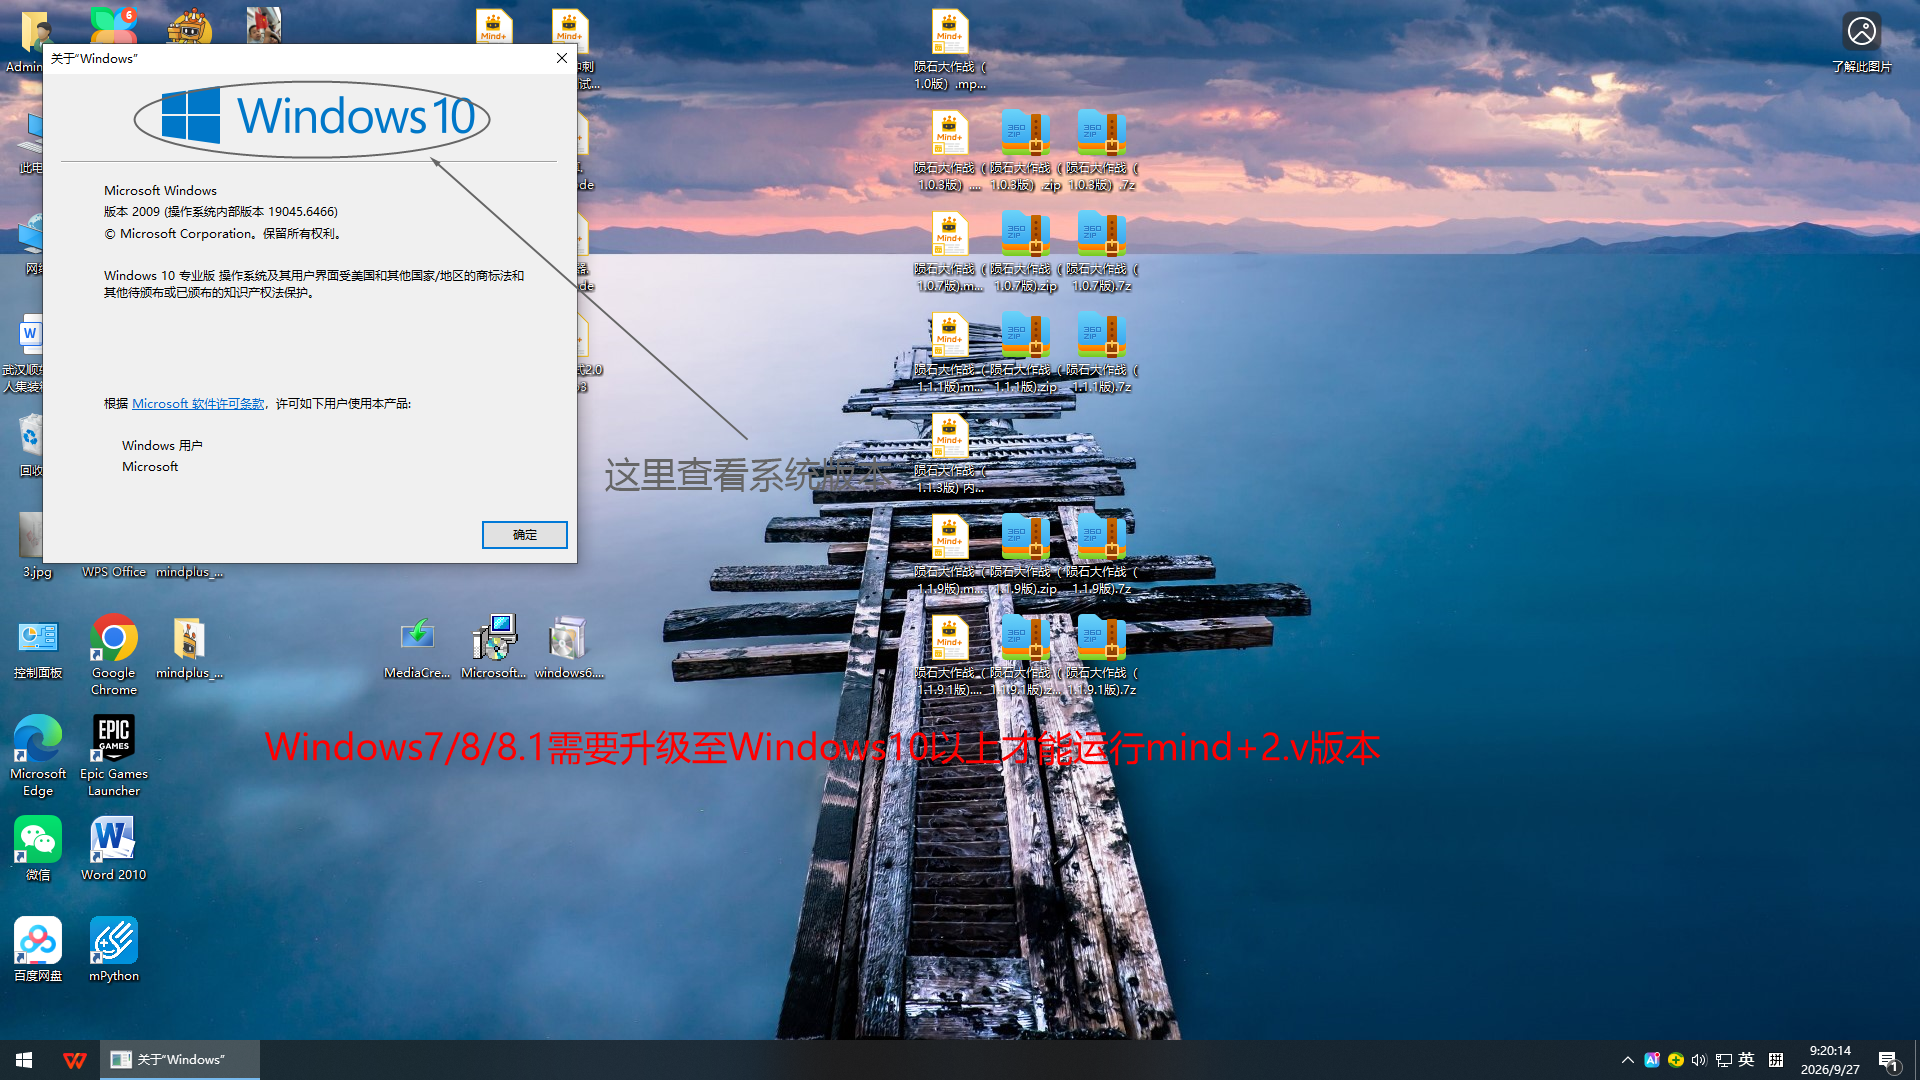Select 陨石大作战 (1.0.3版).7z archive icon

click(x=1101, y=151)
